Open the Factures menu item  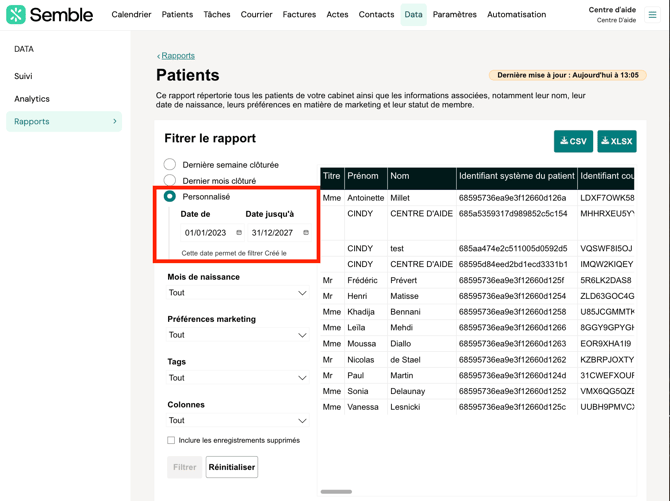299,15
